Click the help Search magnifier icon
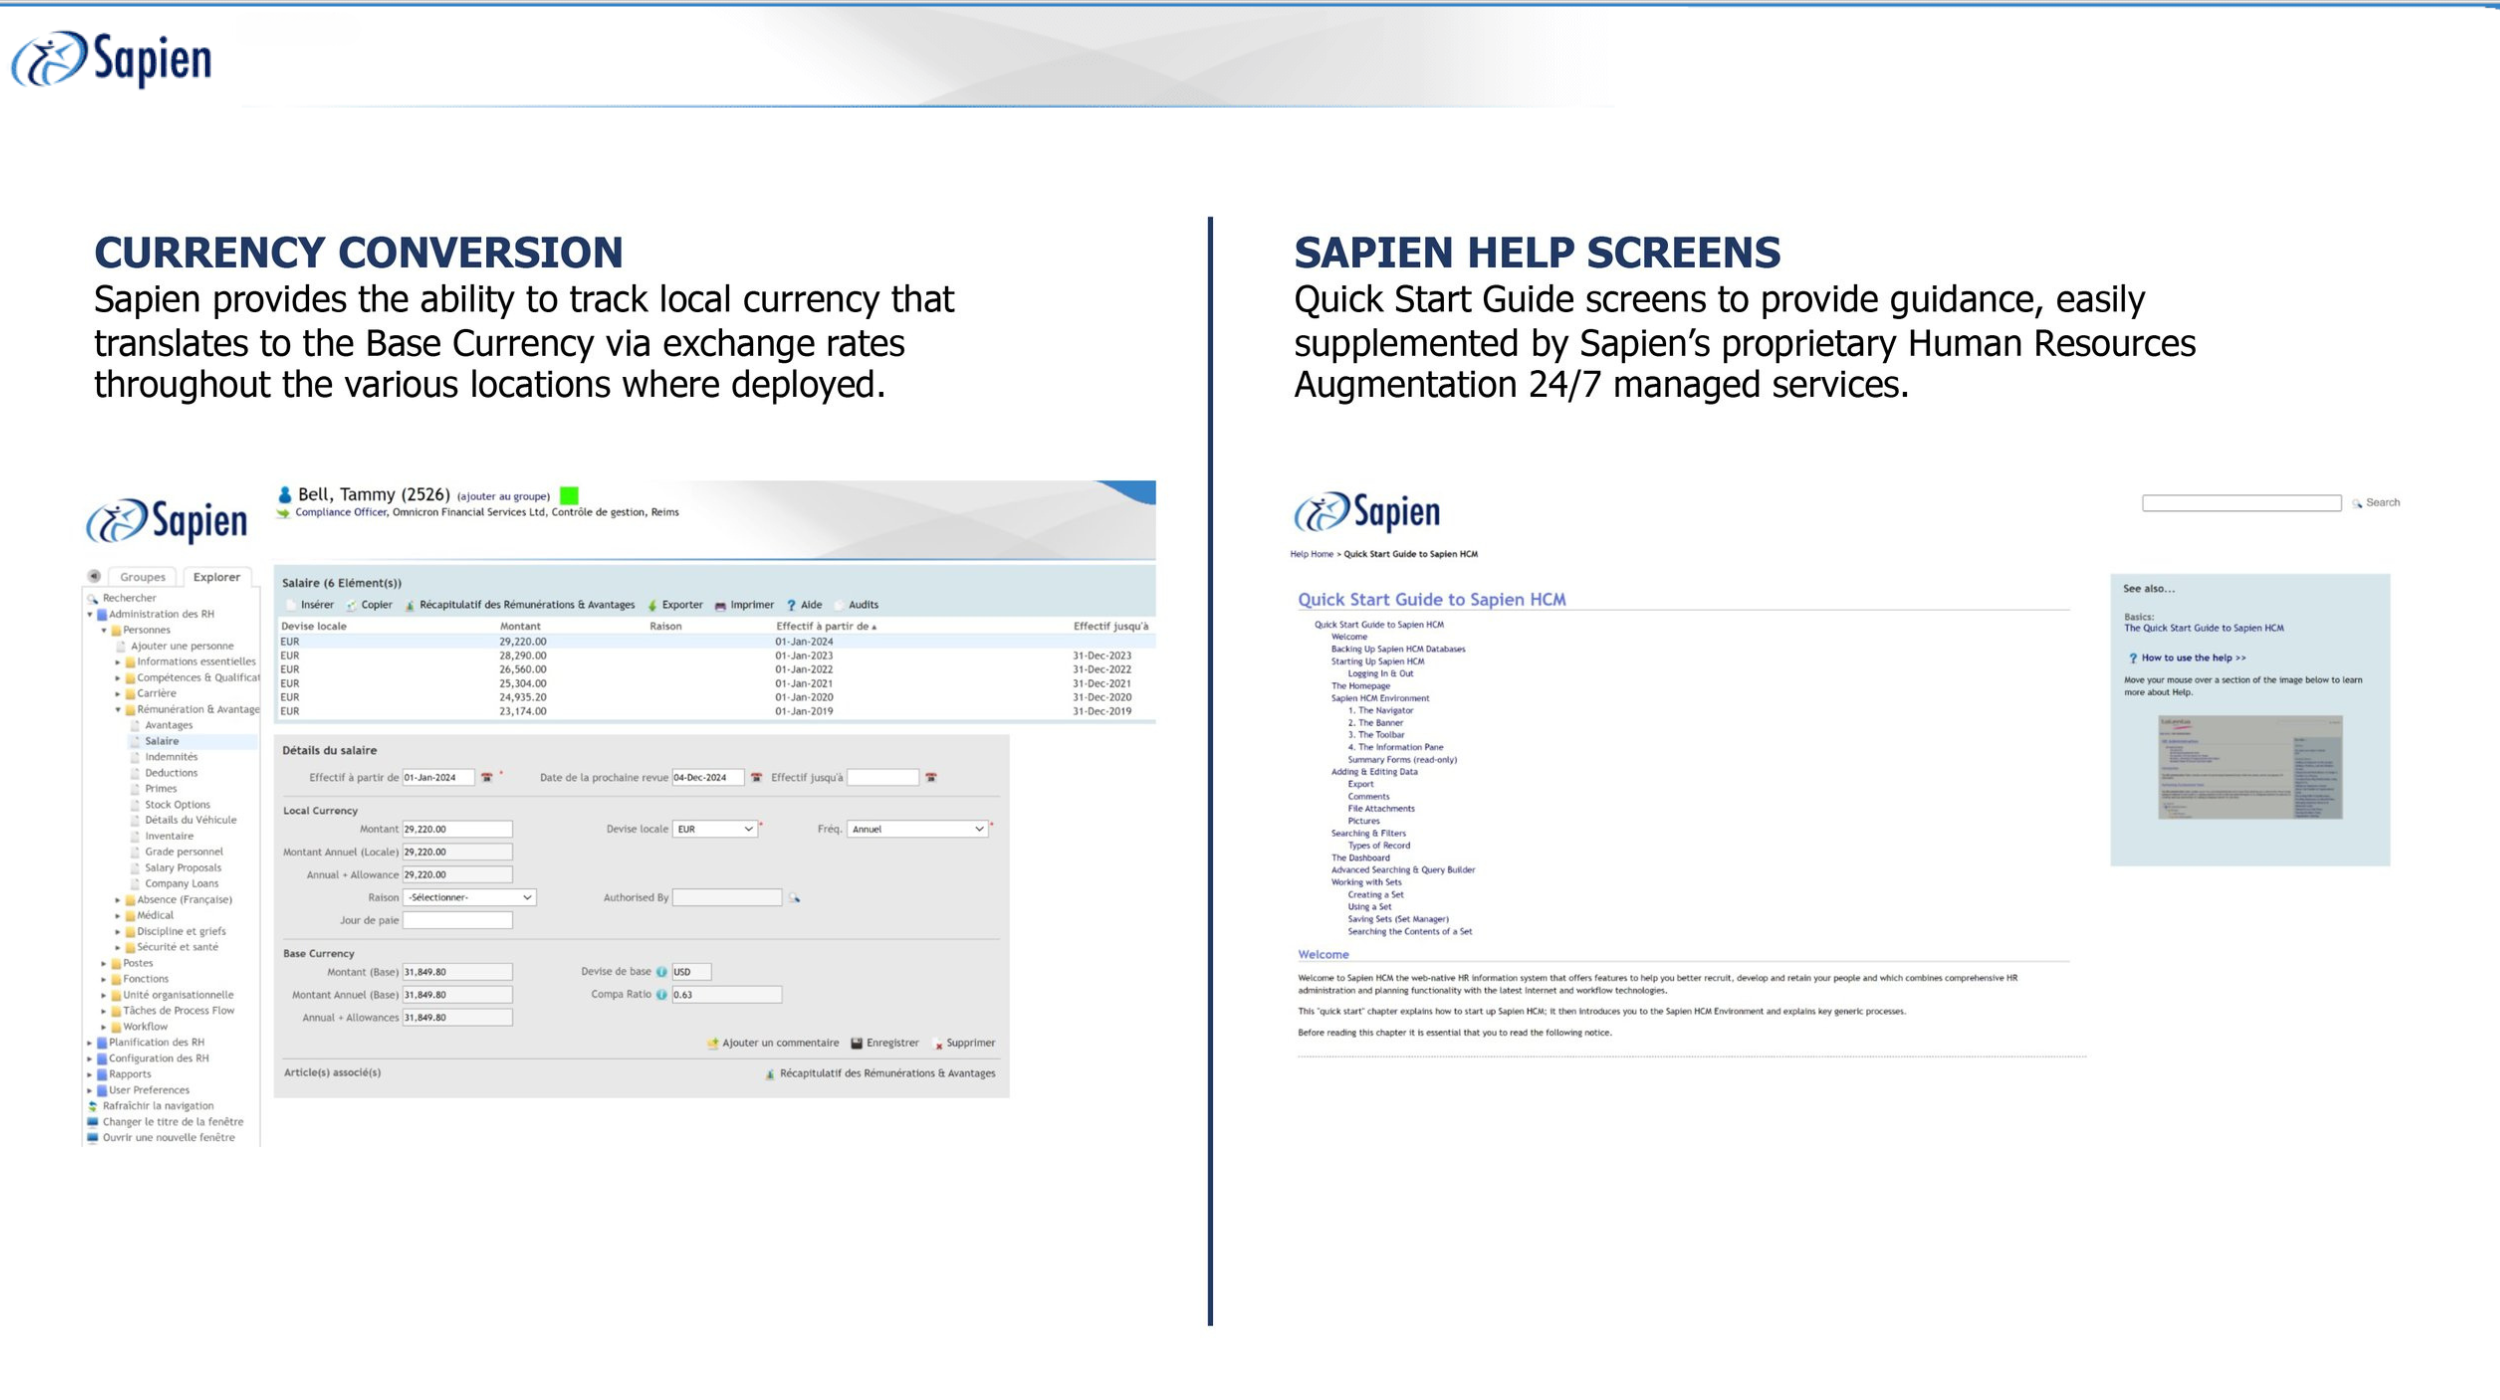Screen dimensions: 2500x1400 2357,504
